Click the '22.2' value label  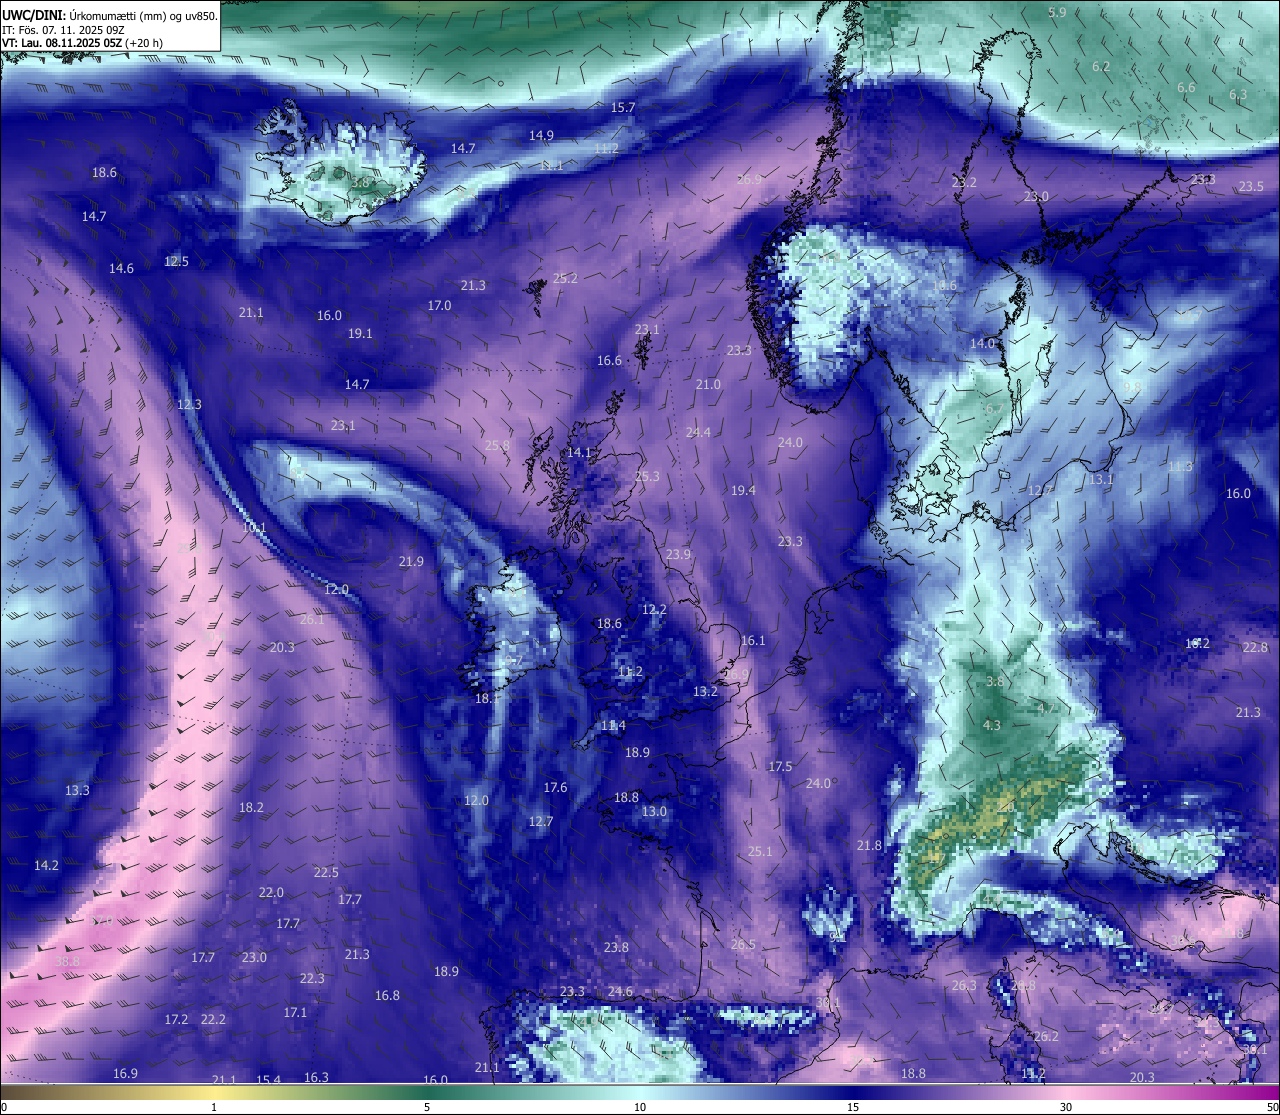coord(213,1019)
